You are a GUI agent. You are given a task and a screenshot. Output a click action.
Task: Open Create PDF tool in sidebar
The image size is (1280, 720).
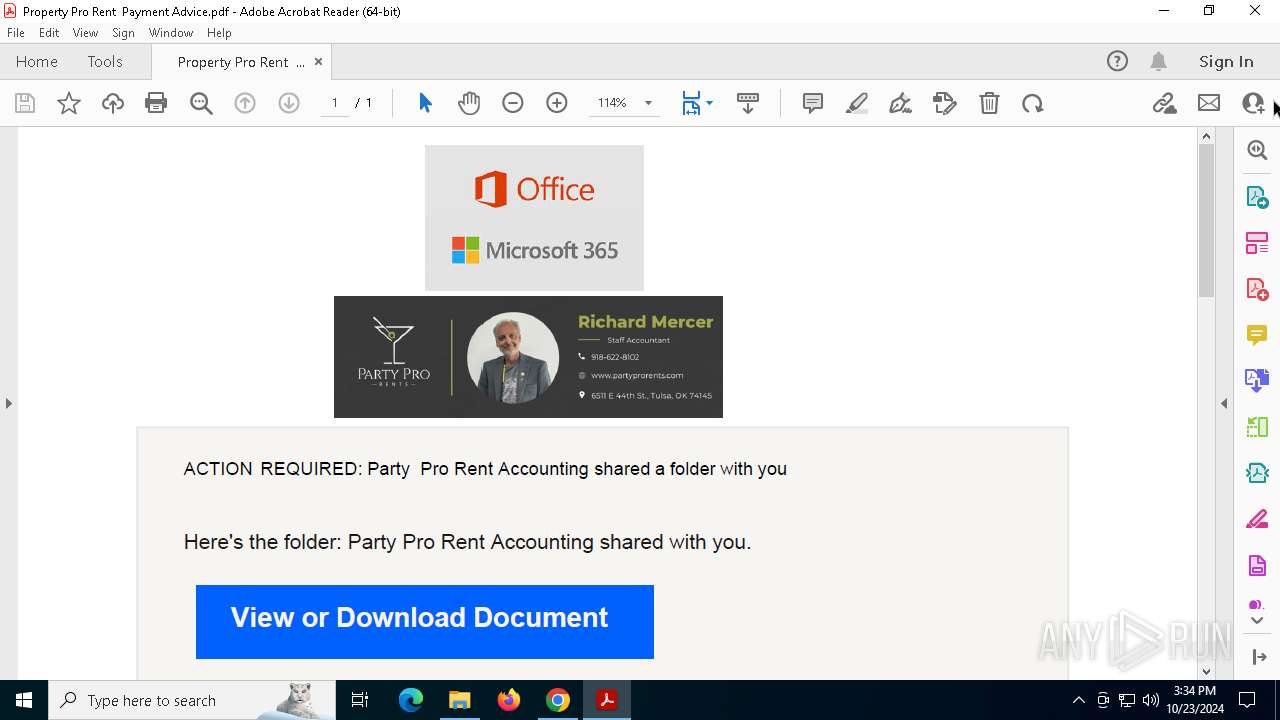(x=1257, y=289)
